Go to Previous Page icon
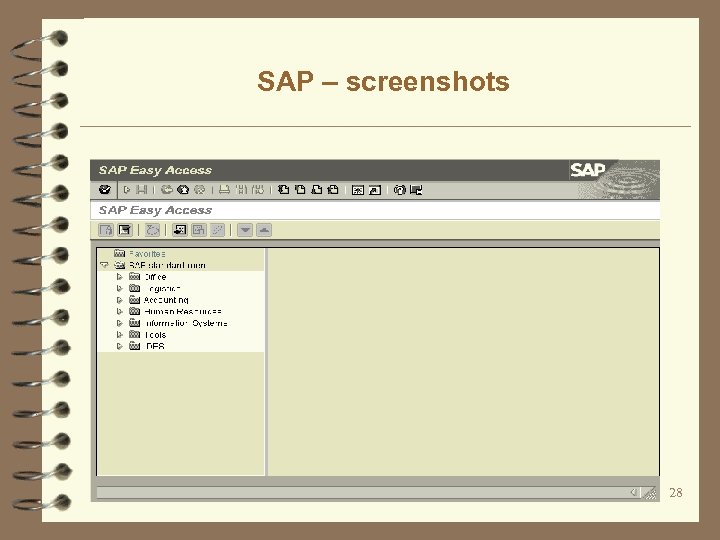Image resolution: width=720 pixels, height=540 pixels. (300, 190)
